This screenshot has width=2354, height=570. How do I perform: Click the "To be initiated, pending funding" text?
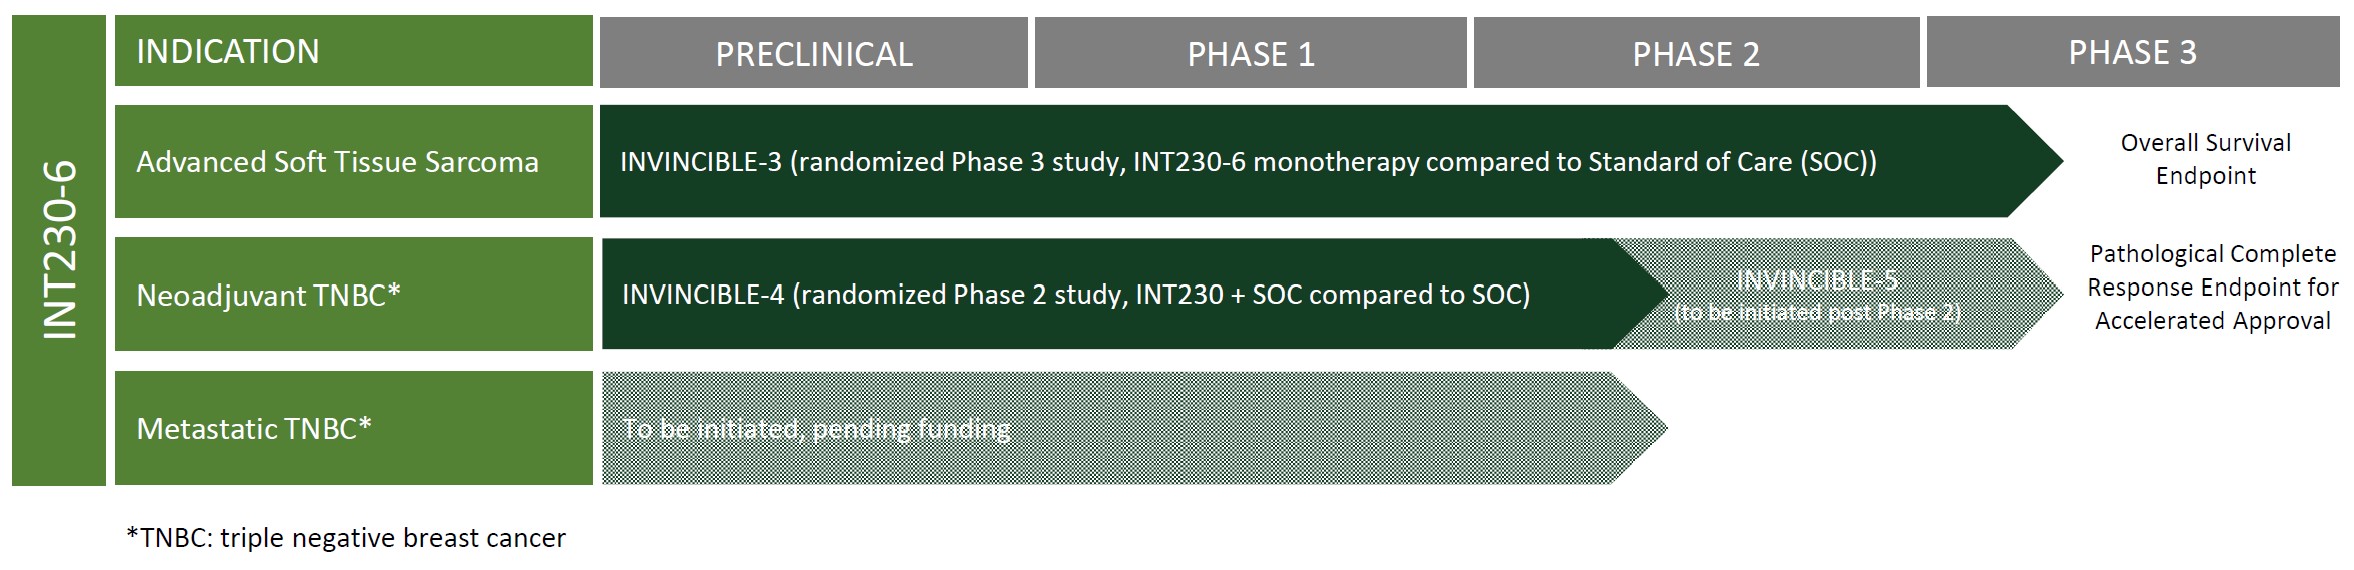click(x=816, y=430)
